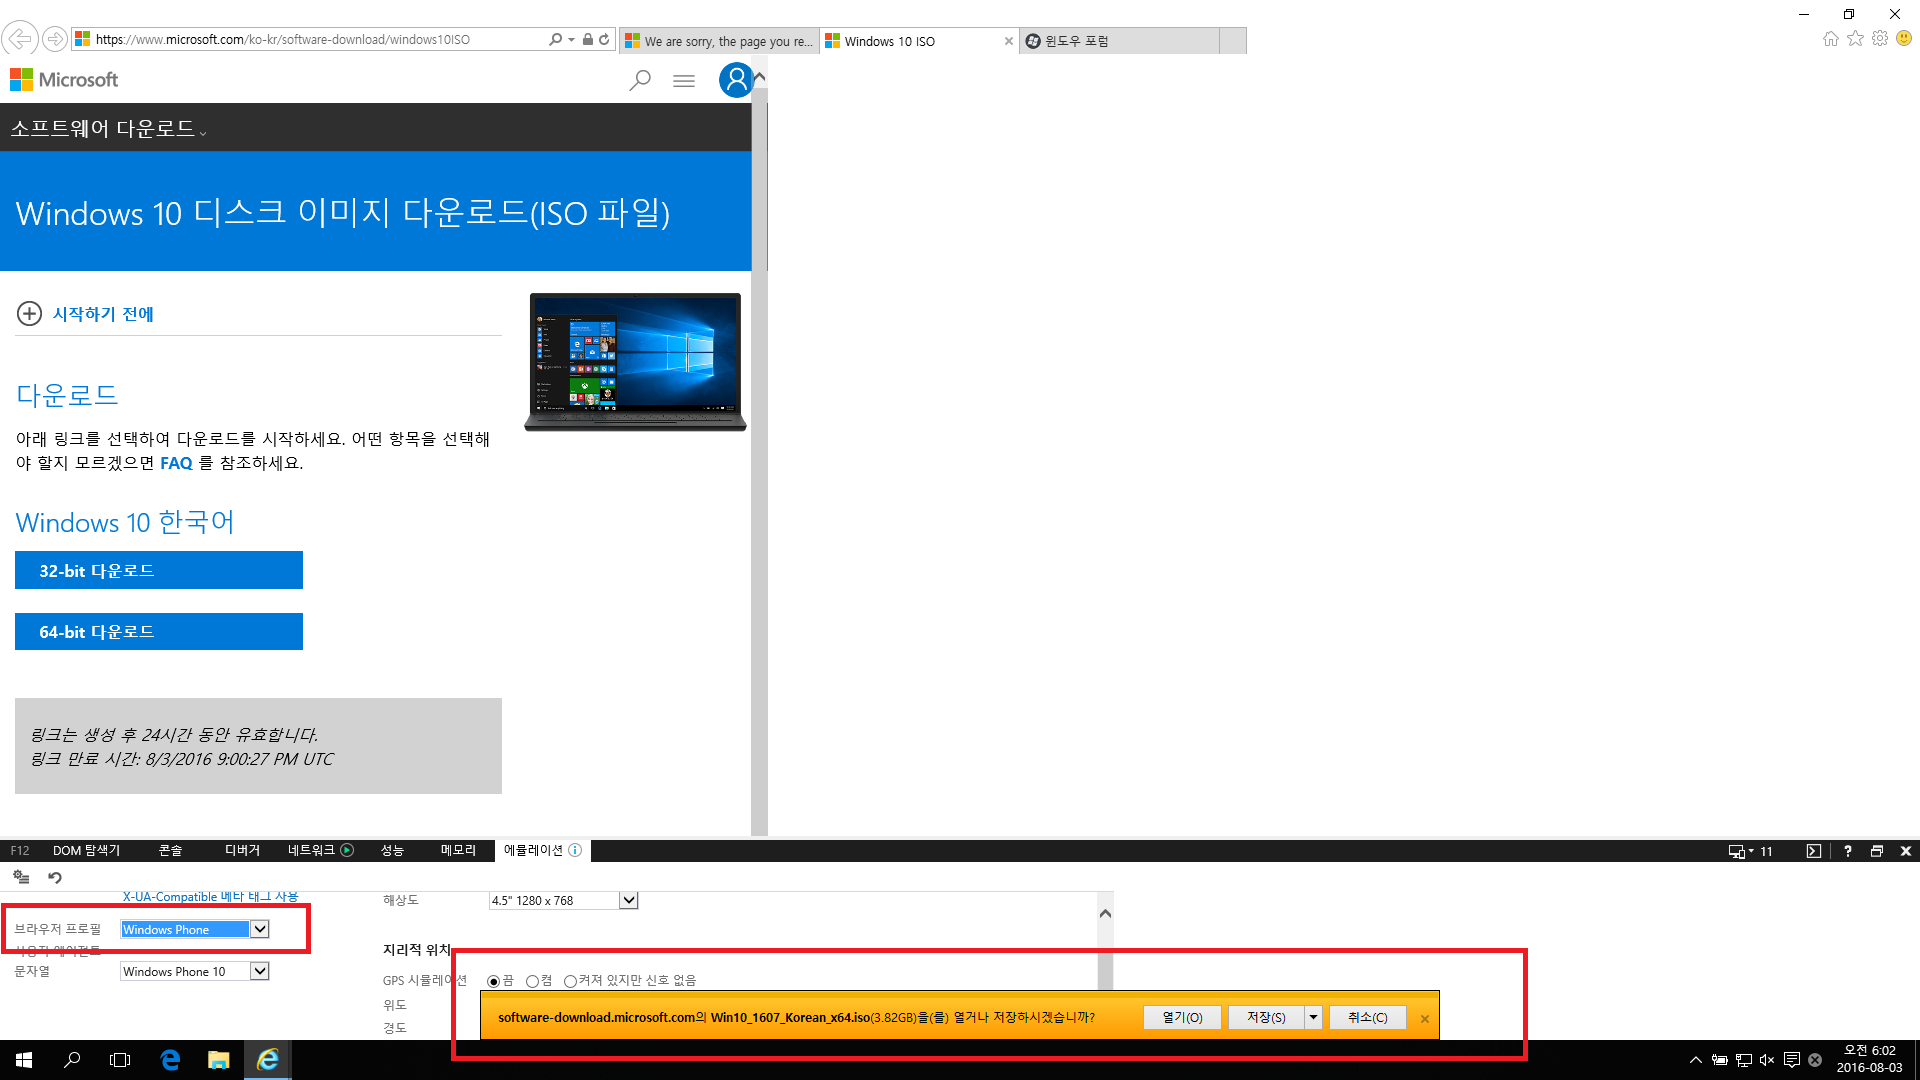Expand the 소프트웨어 다운로드 header menu

(x=108, y=128)
